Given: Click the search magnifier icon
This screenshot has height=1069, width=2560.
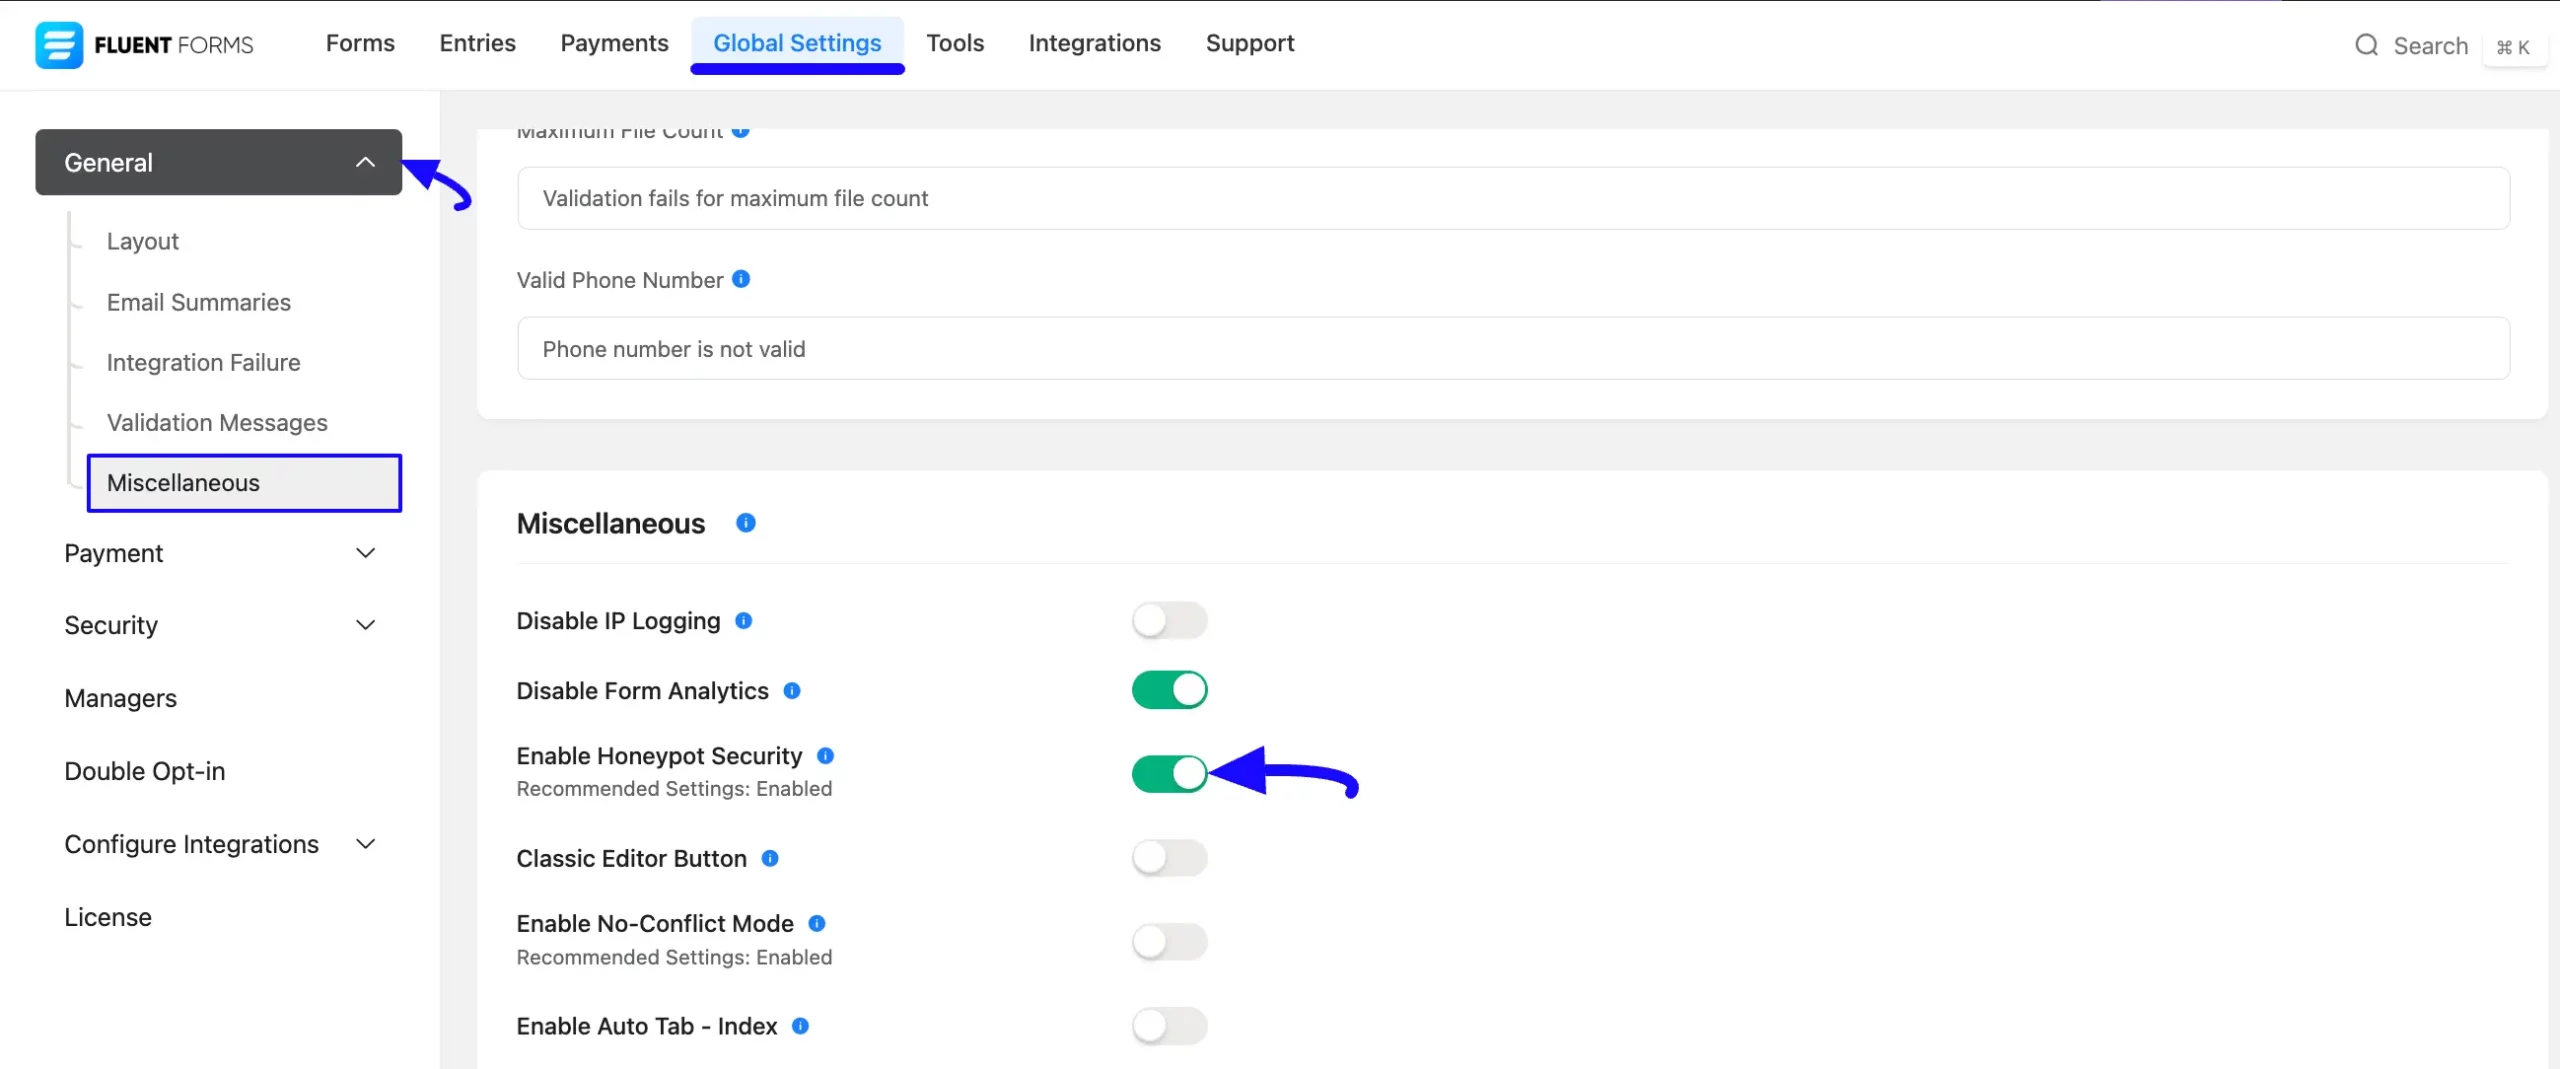Looking at the screenshot, I should (2366, 45).
